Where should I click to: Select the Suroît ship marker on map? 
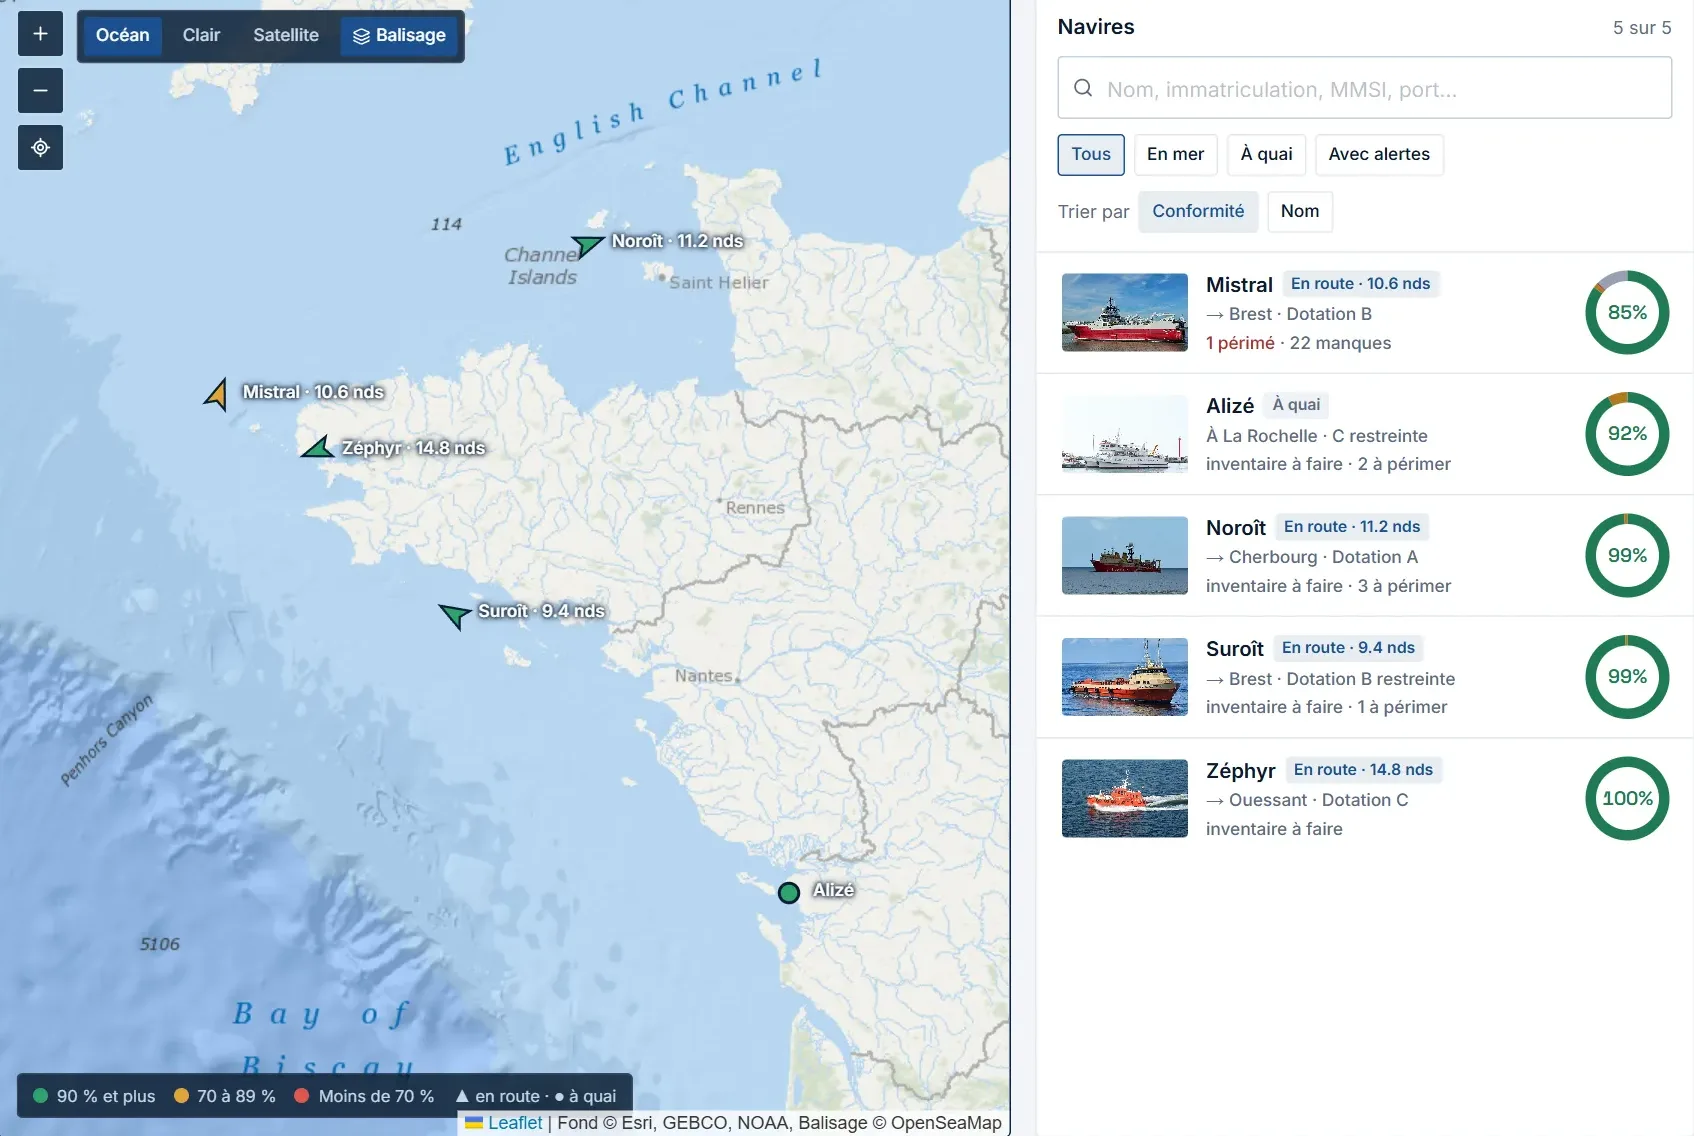(x=455, y=615)
